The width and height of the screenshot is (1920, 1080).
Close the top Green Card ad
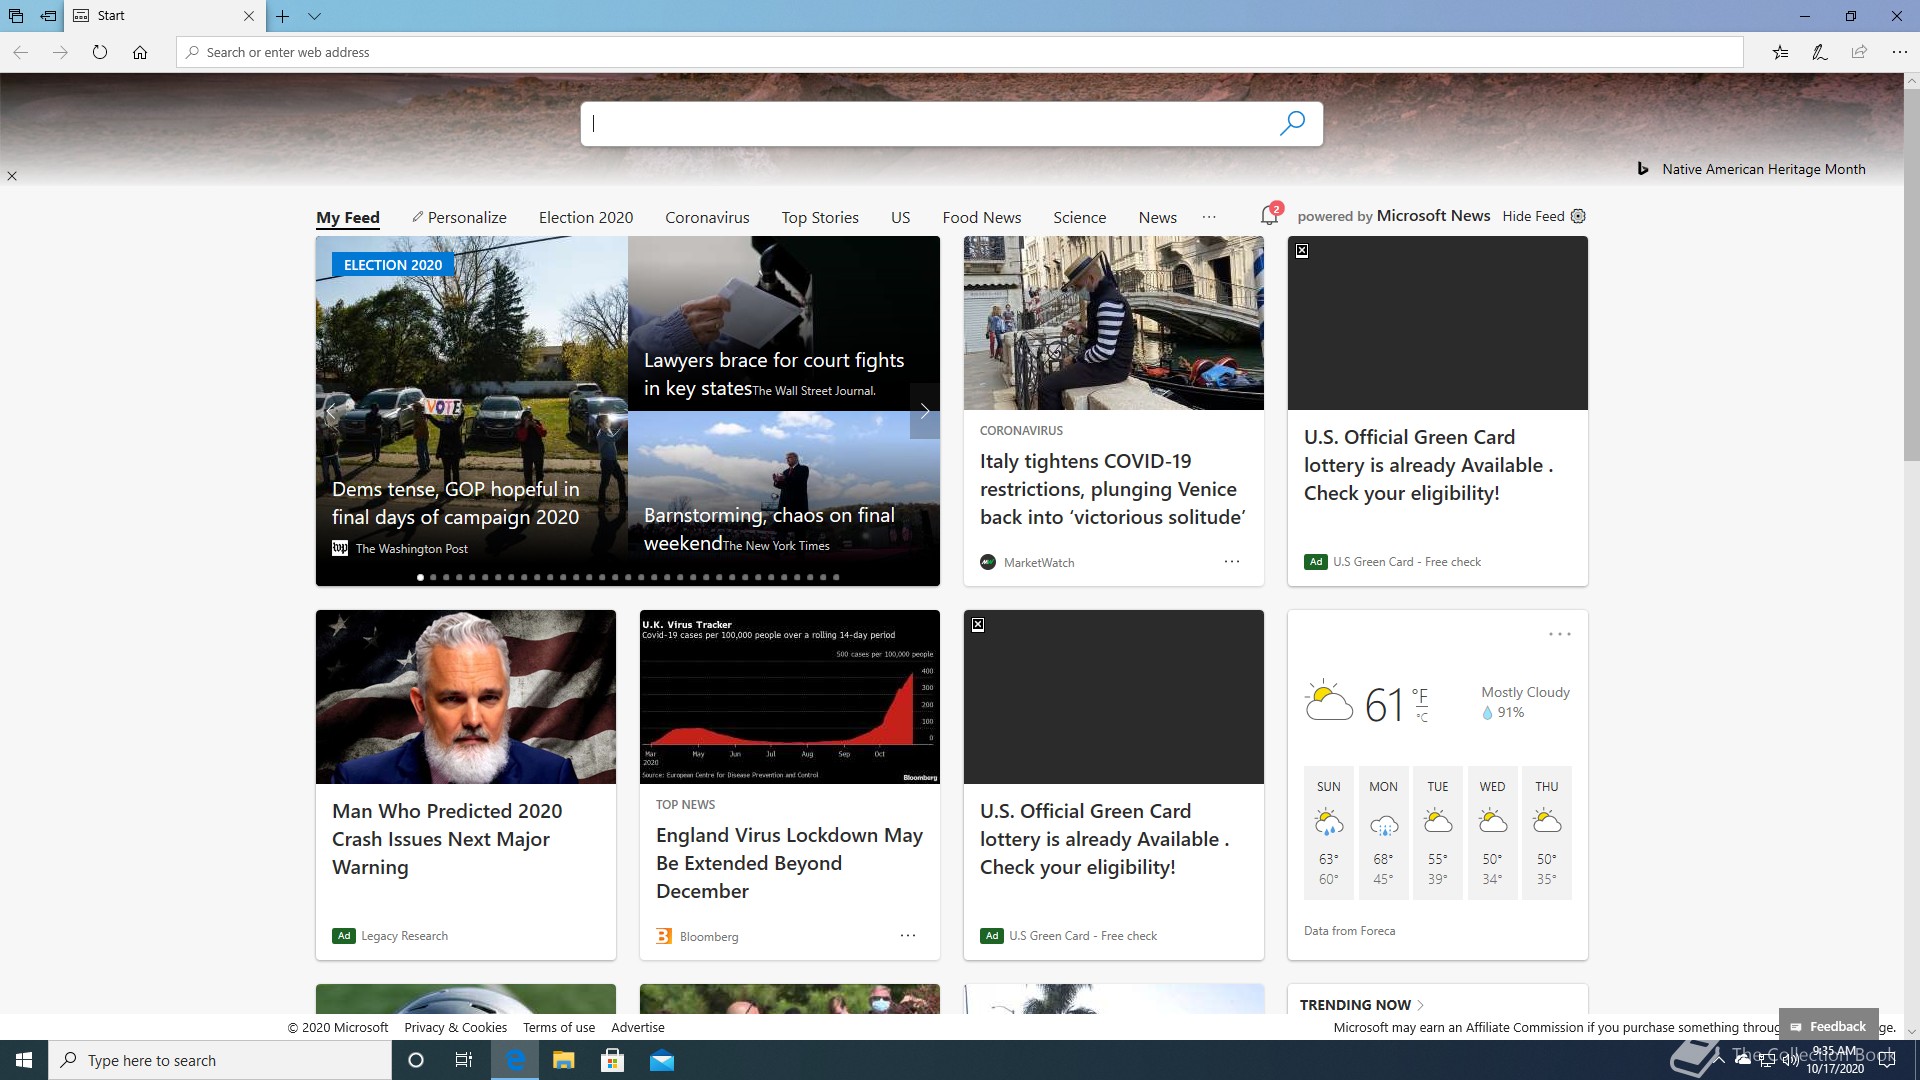1302,251
